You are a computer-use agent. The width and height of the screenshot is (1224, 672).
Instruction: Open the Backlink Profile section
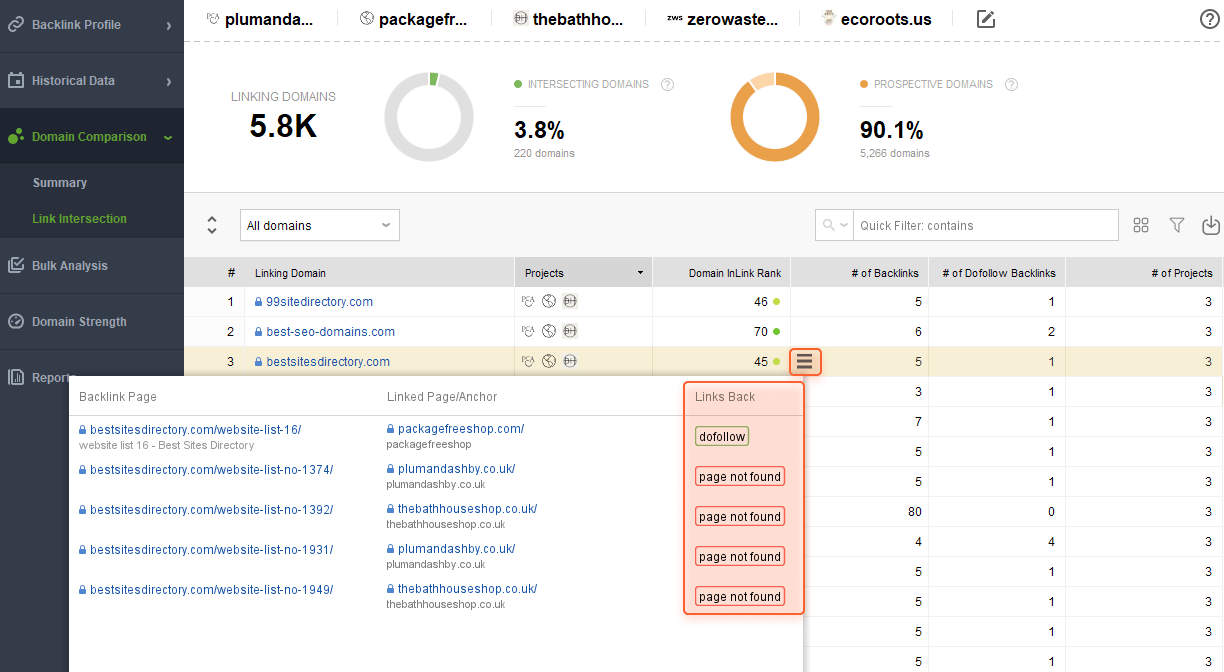(91, 25)
